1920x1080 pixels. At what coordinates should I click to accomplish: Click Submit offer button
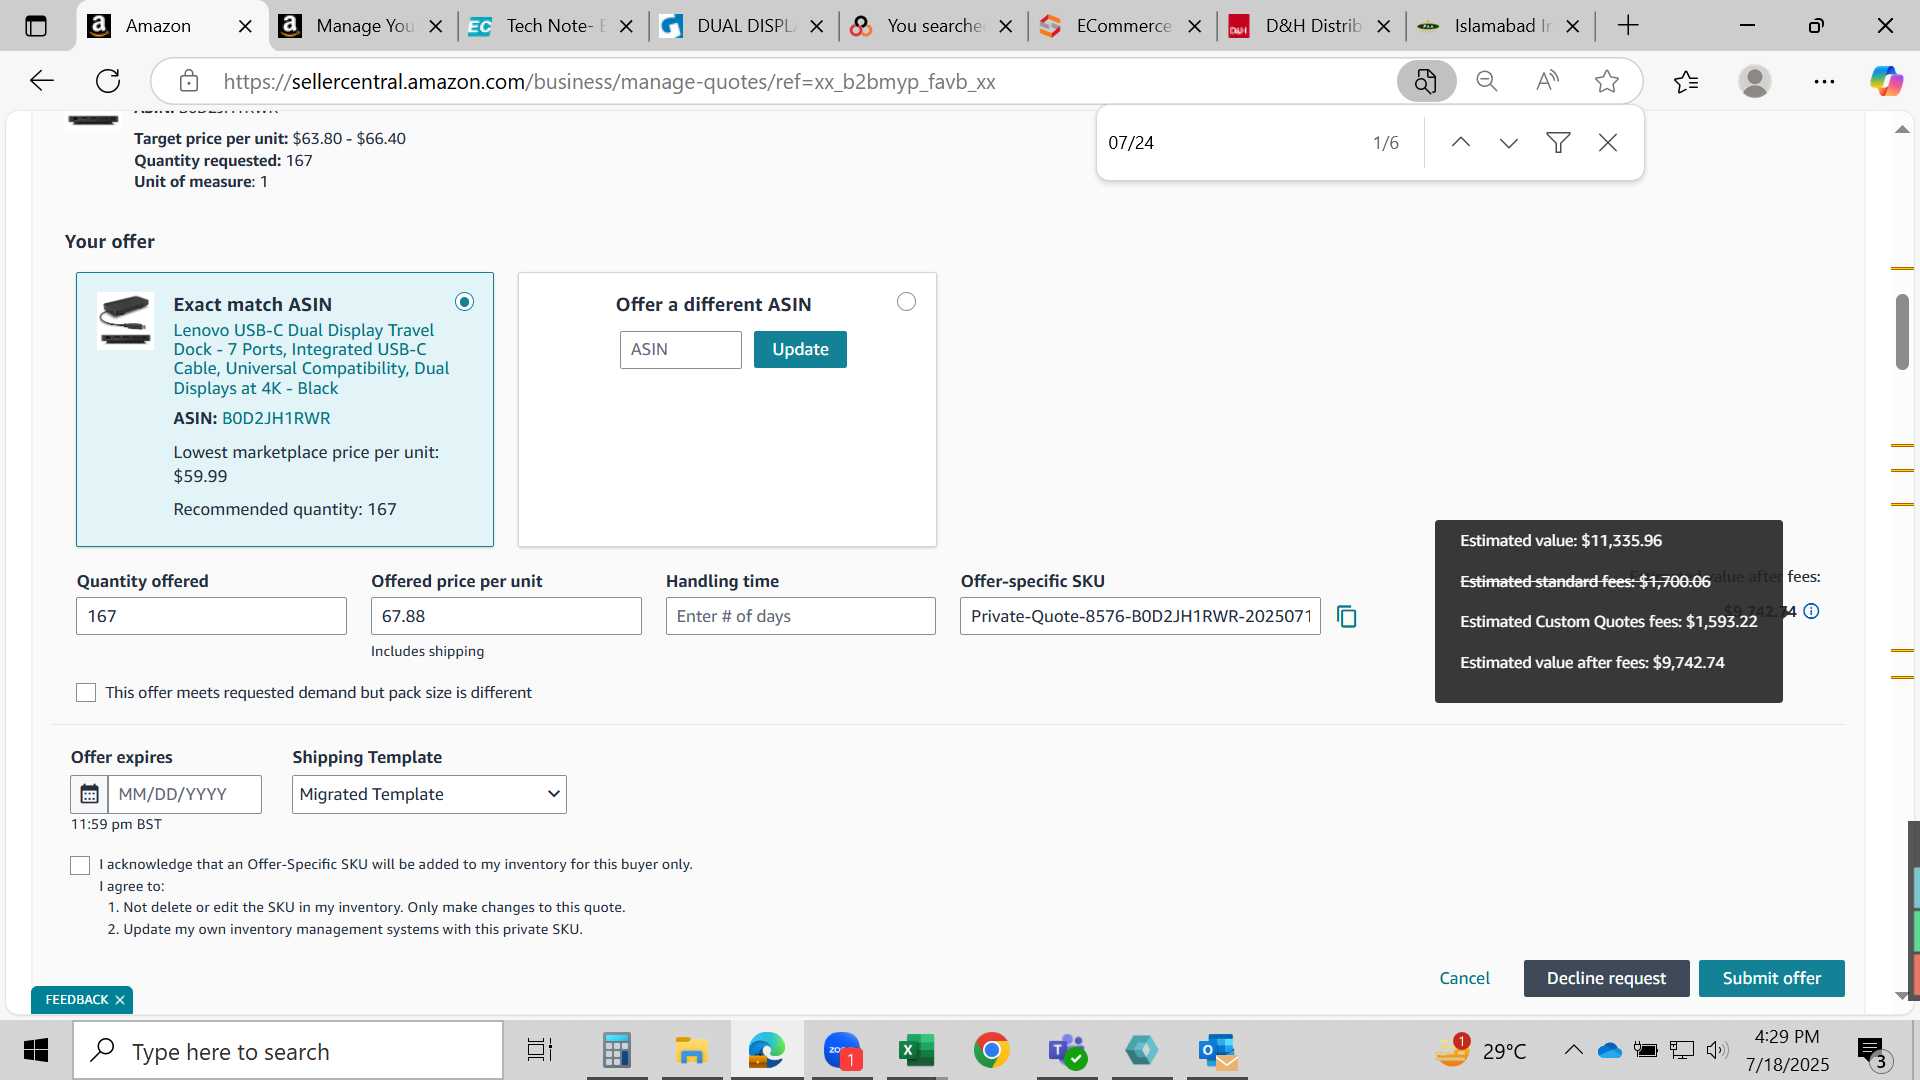point(1771,979)
